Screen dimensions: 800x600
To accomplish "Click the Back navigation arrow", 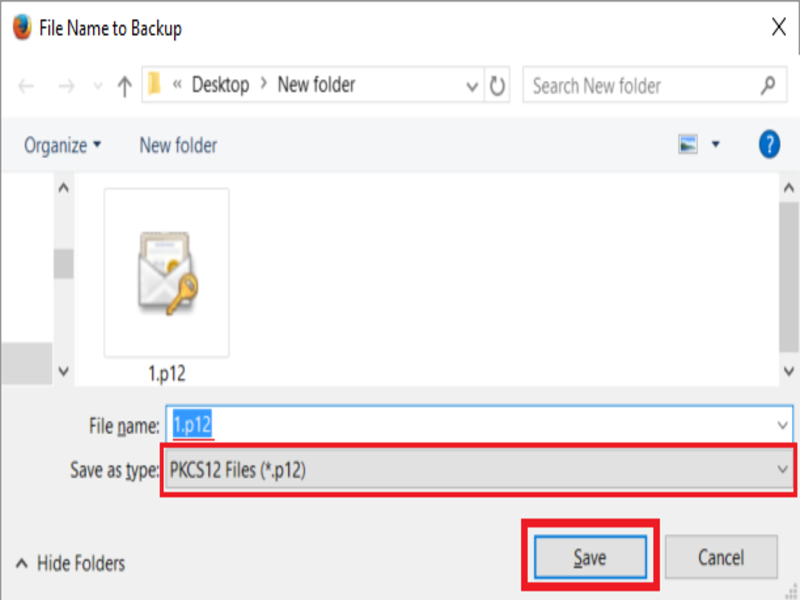I will click(26, 86).
